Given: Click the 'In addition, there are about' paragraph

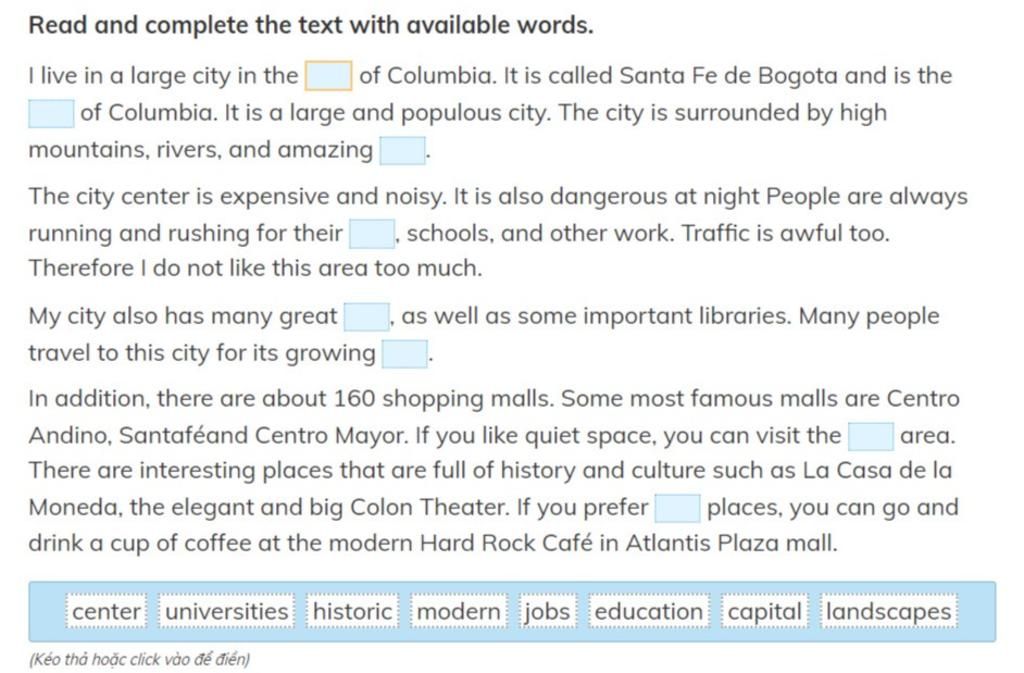Looking at the screenshot, I should [x=494, y=471].
